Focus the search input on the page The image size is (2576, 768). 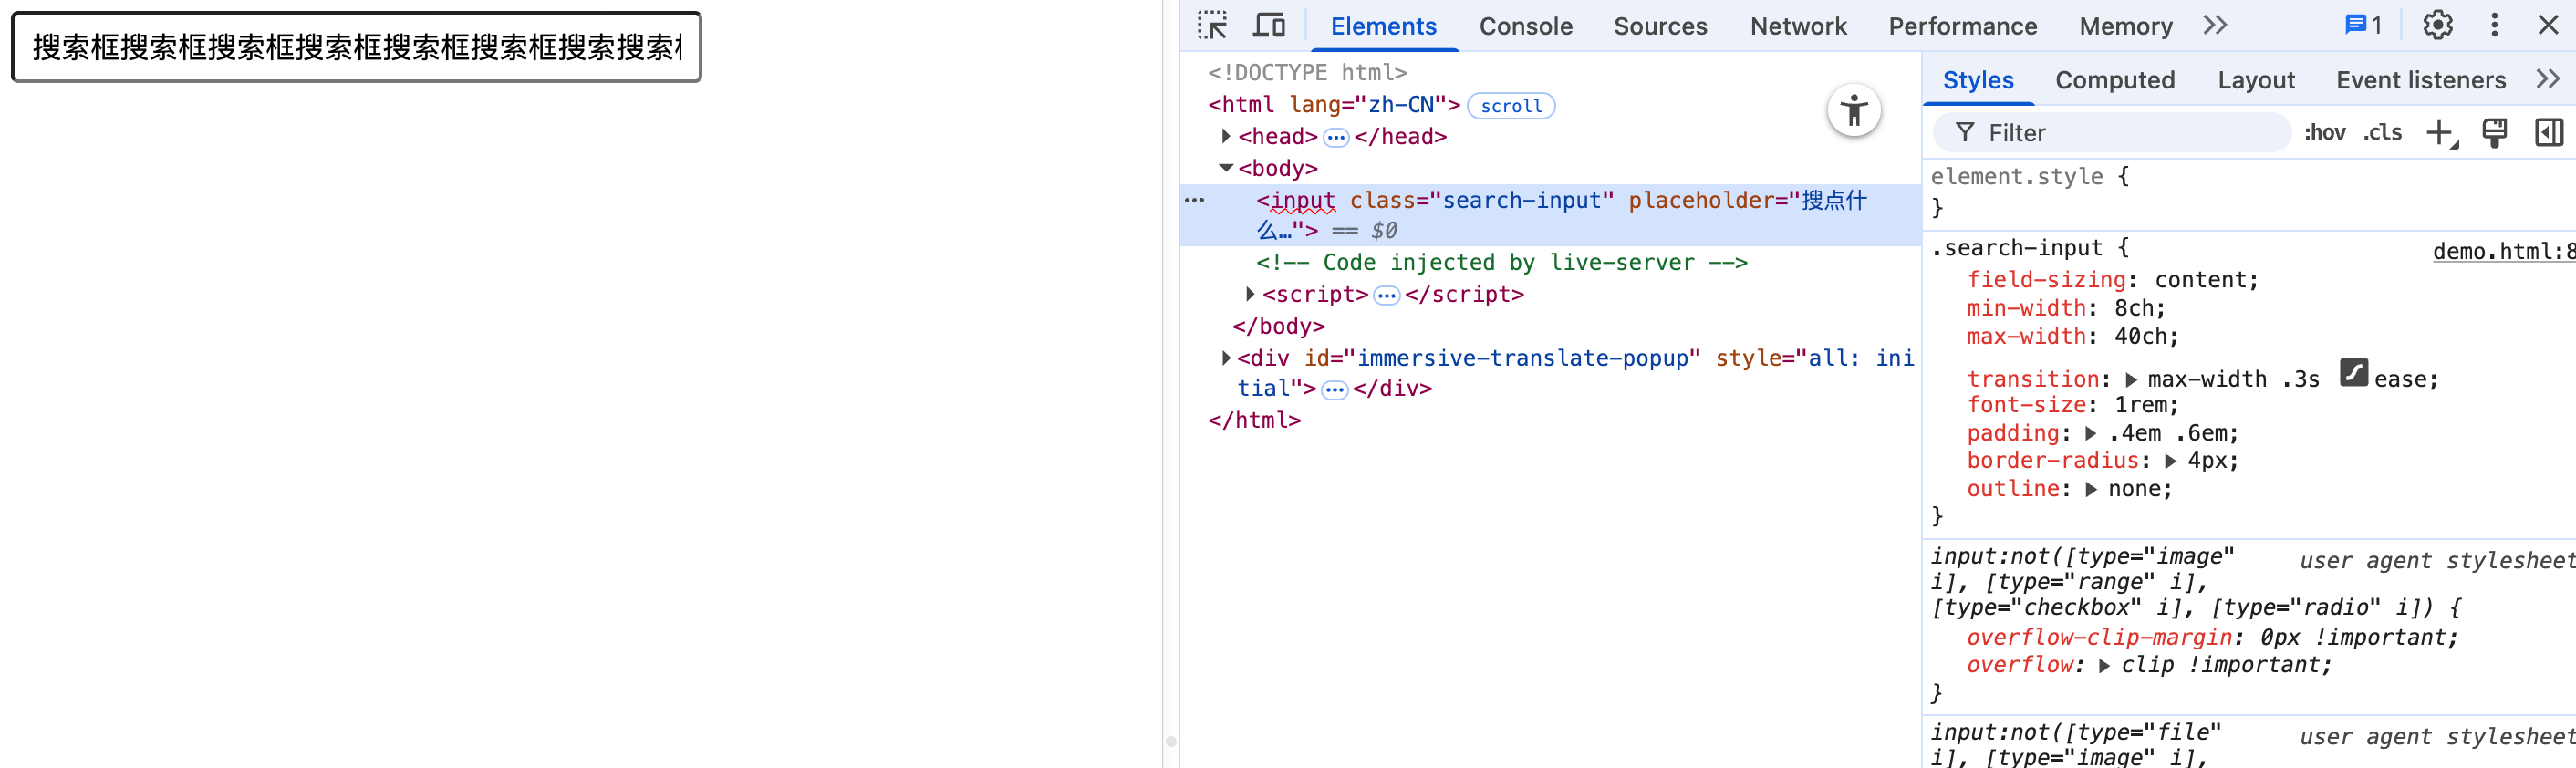tap(356, 47)
